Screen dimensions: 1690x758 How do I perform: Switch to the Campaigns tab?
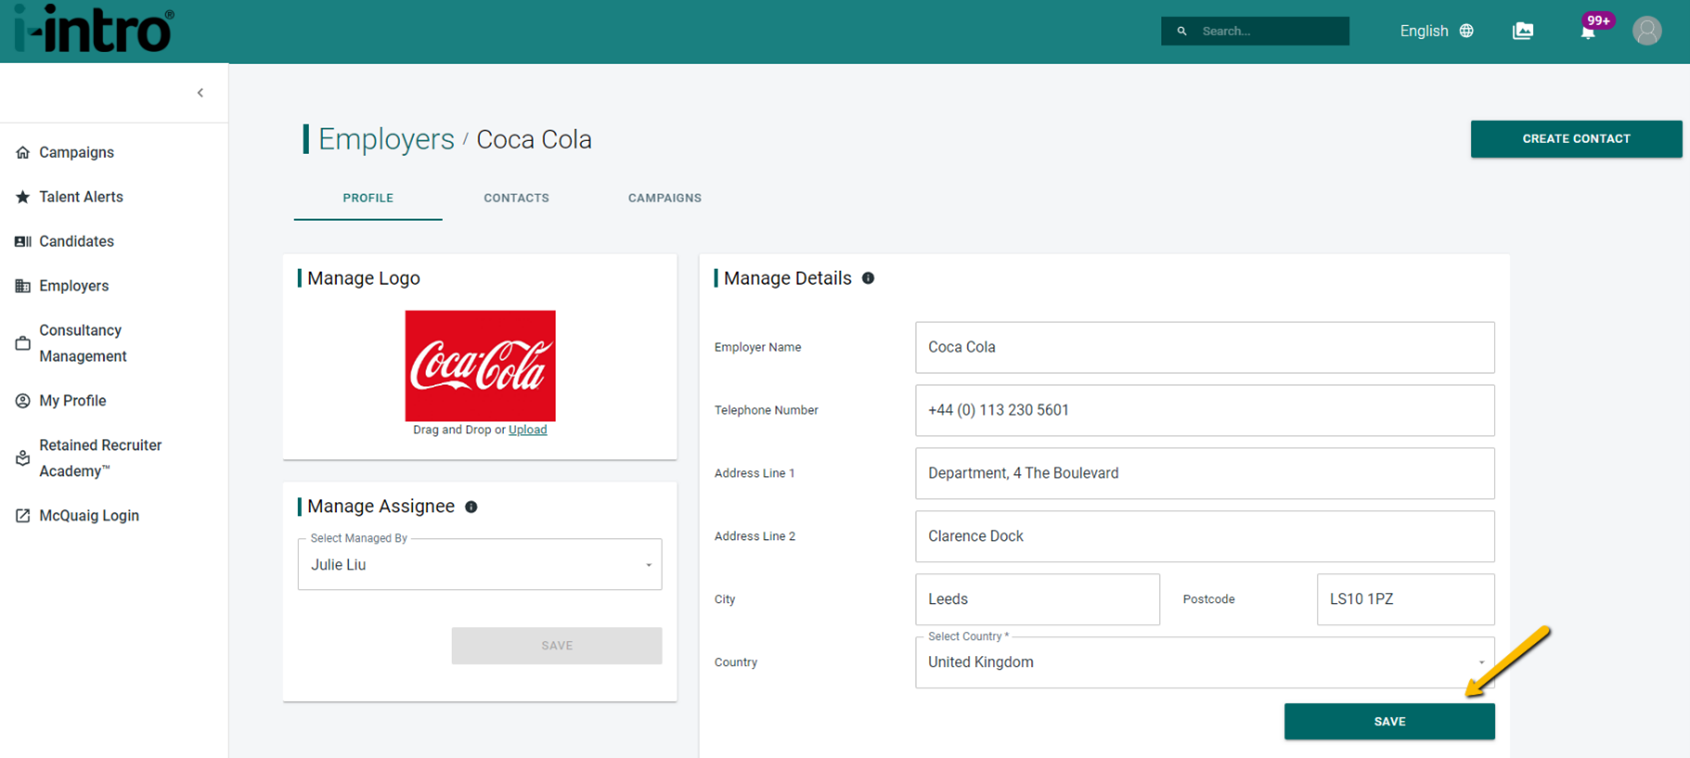[665, 198]
